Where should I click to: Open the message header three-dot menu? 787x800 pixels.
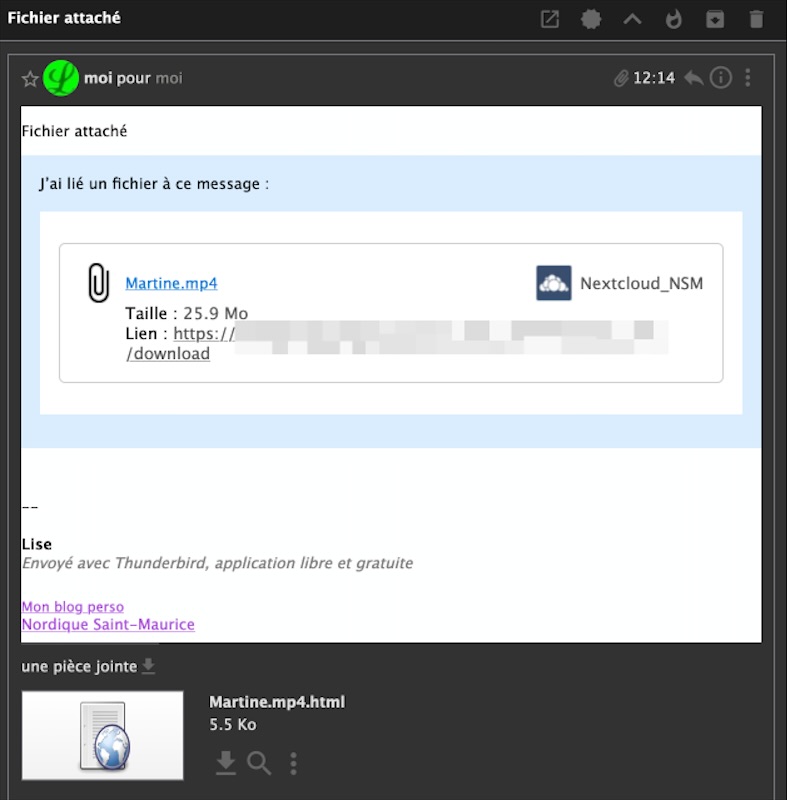(748, 78)
